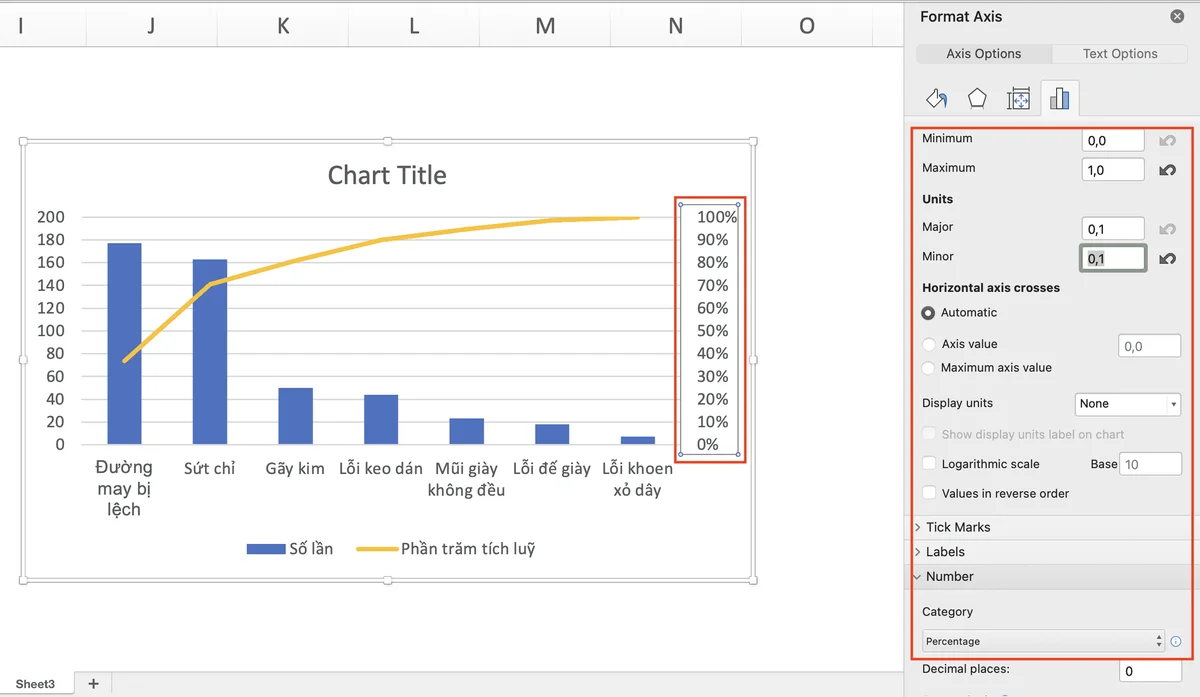Image resolution: width=1200 pixels, height=697 pixels.
Task: Open the Display units dropdown
Action: (x=1128, y=404)
